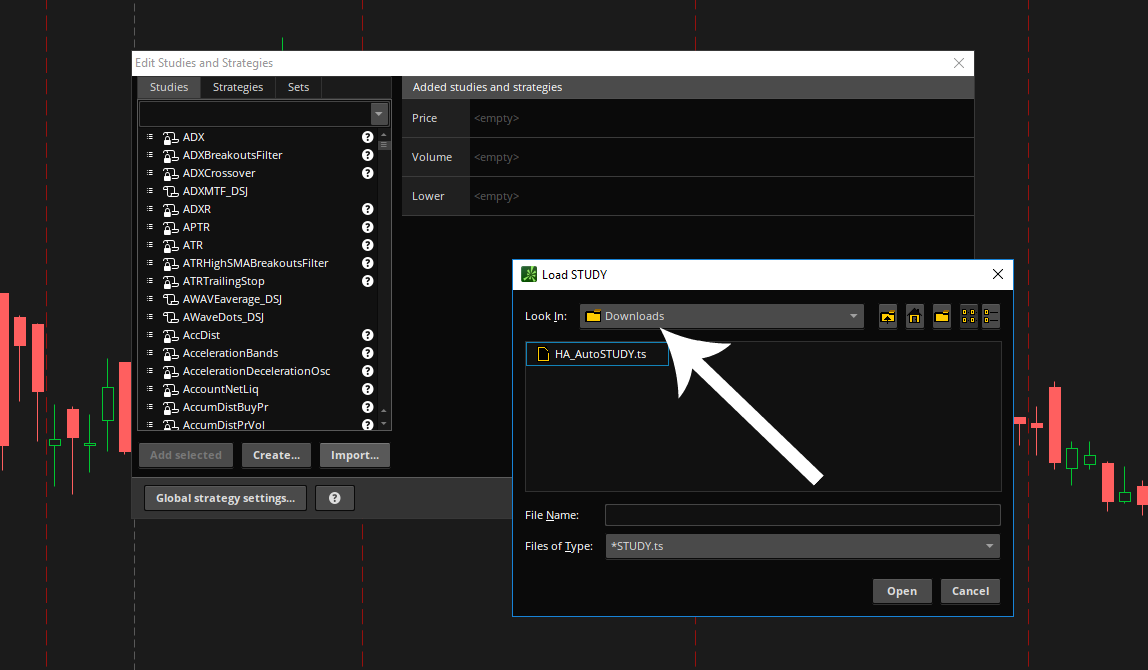Open the Files of Type dropdown
Viewport: 1148px width, 670px height.
pos(989,546)
